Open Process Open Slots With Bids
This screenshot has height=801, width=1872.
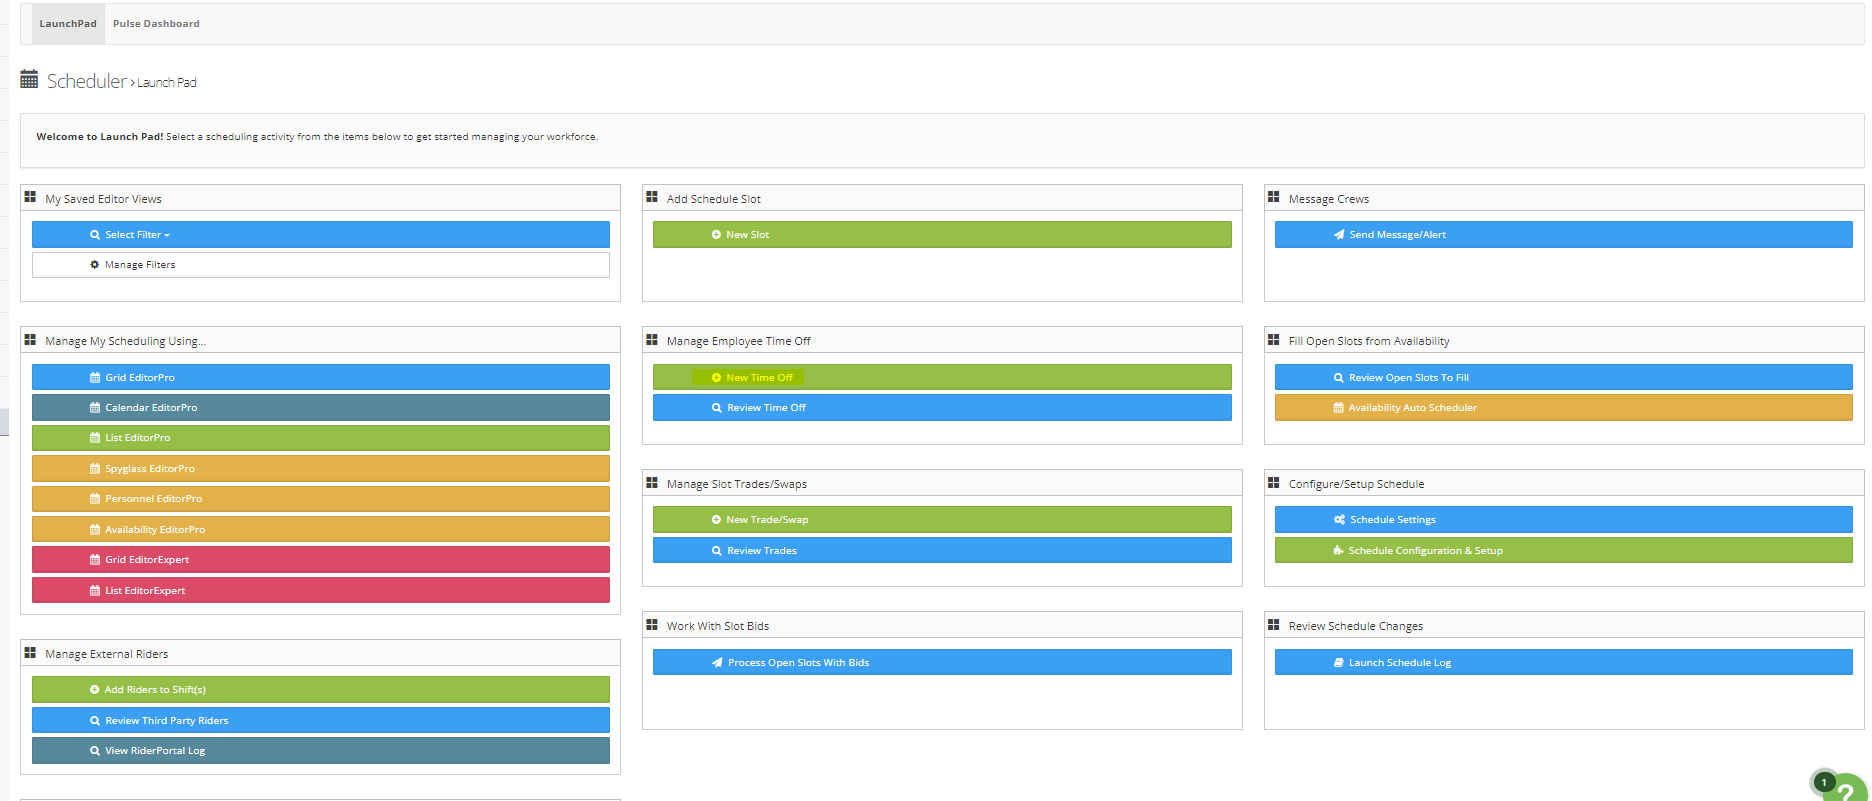(941, 663)
